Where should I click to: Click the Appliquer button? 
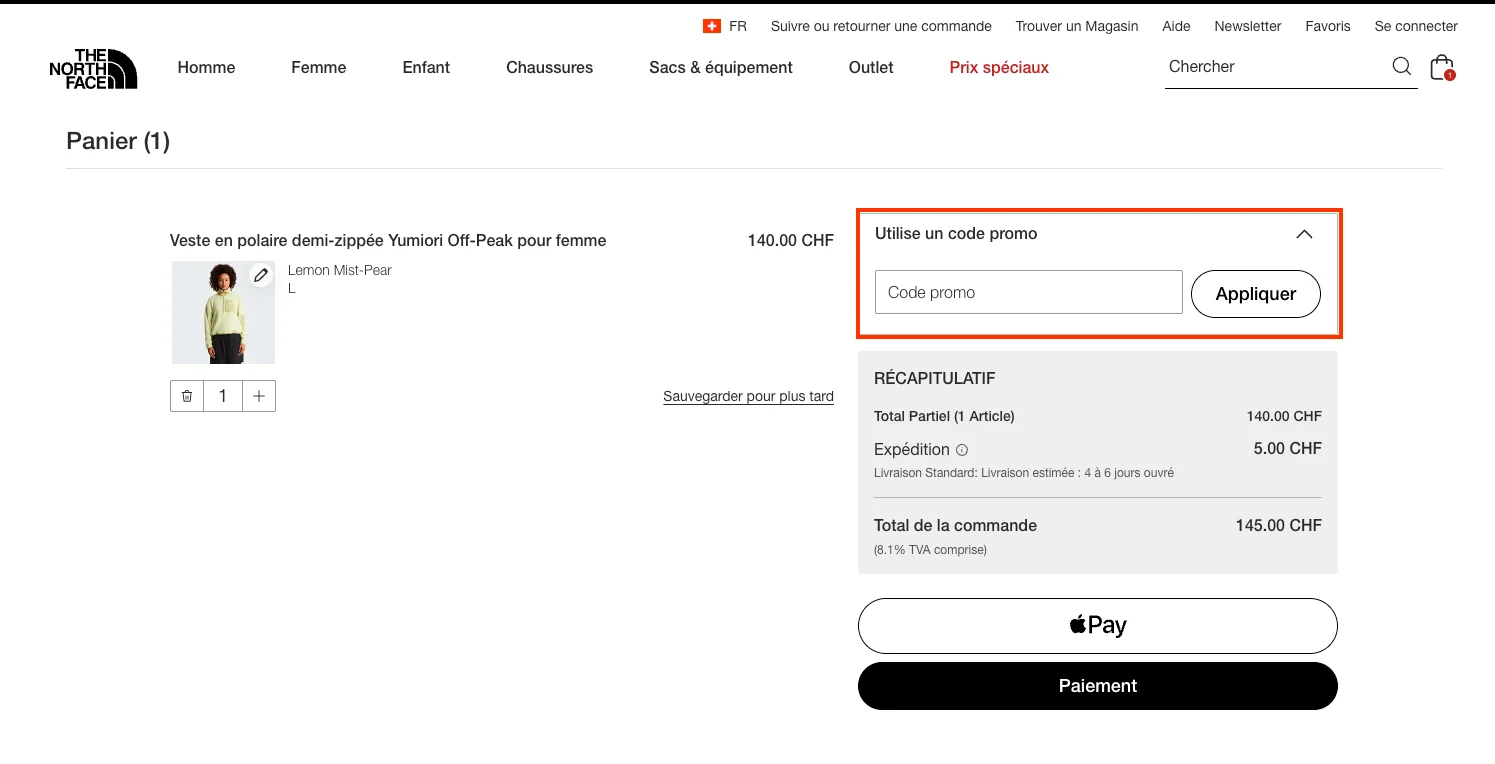[x=1255, y=292]
